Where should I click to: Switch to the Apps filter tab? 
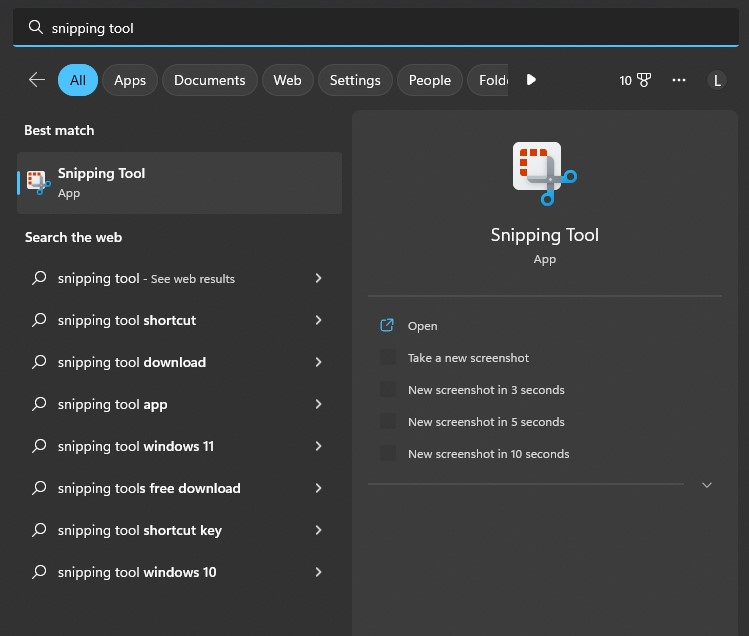tap(130, 80)
